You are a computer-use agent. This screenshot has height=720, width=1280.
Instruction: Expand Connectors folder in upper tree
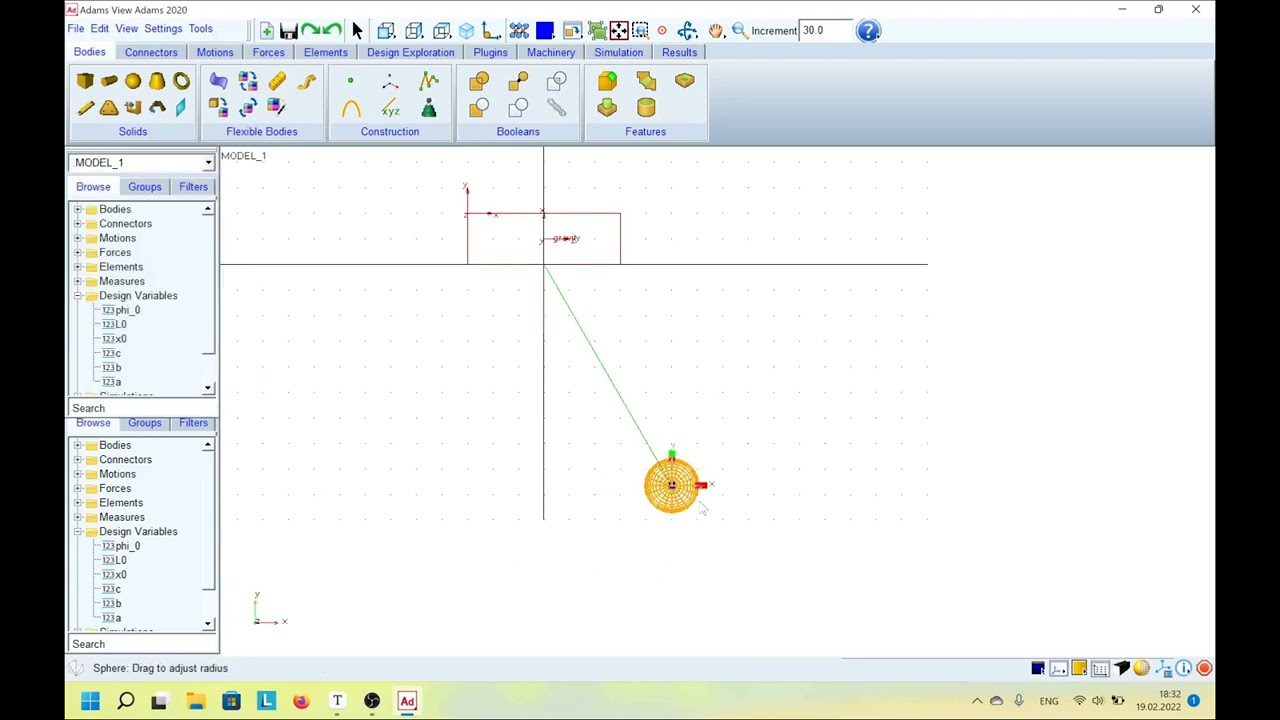pyautogui.click(x=78, y=224)
